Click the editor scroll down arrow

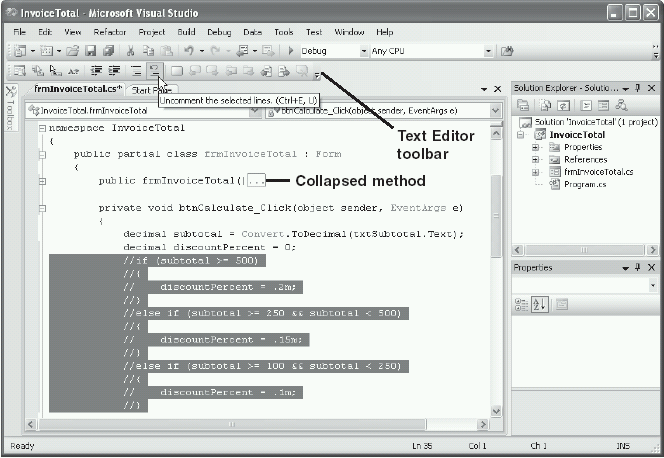pyautogui.click(x=496, y=411)
